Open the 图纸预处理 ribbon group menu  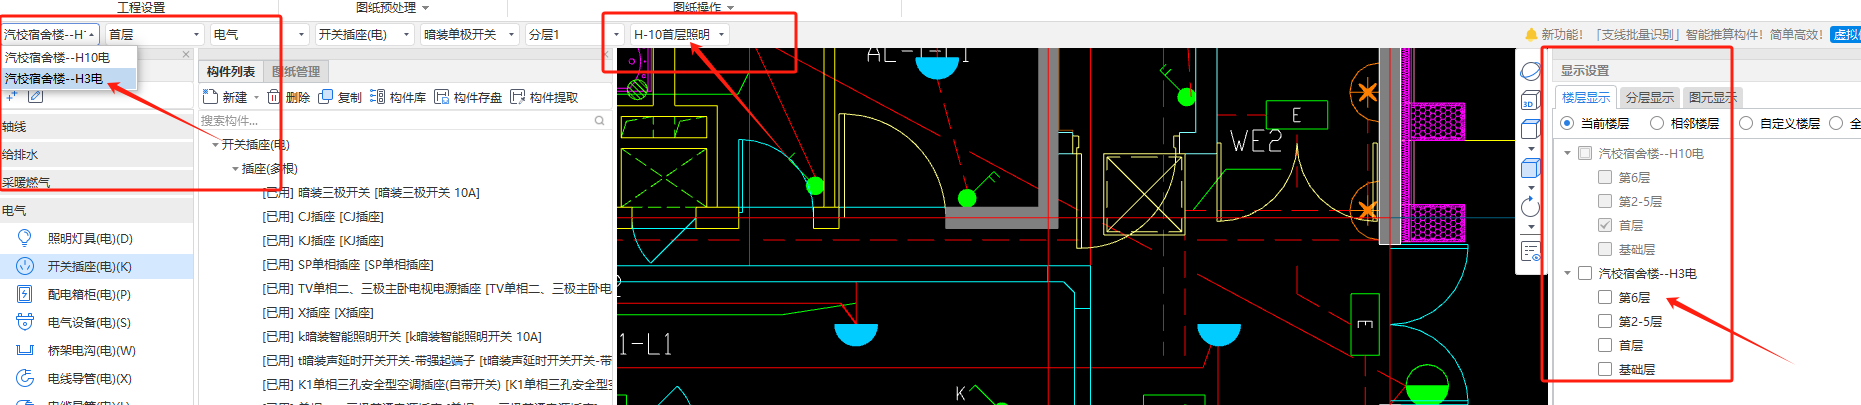click(393, 7)
